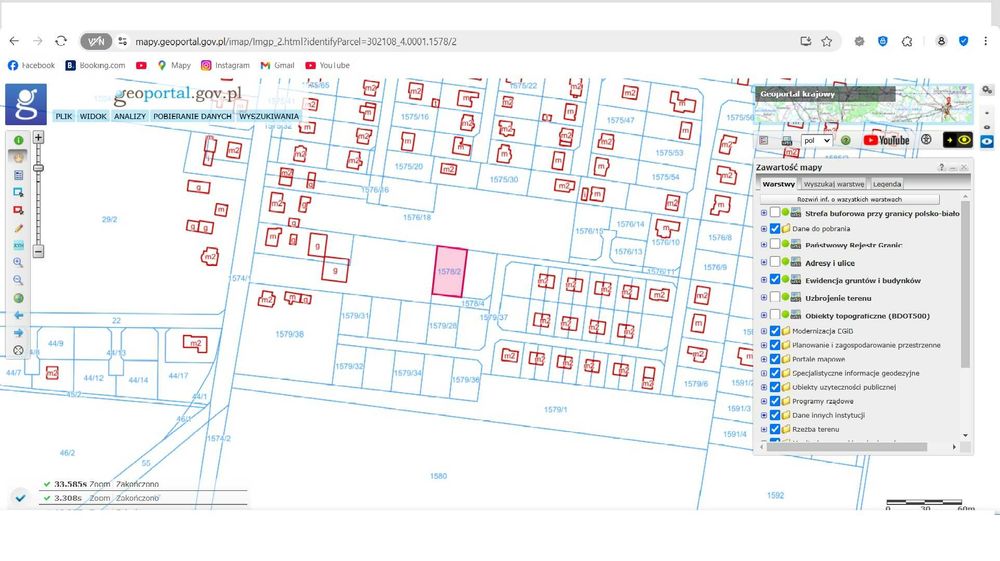Viewport: 1000px width, 561px height.
Task: Click Rozwiń inf. o wszystkich warstwach button
Action: pos(849,200)
